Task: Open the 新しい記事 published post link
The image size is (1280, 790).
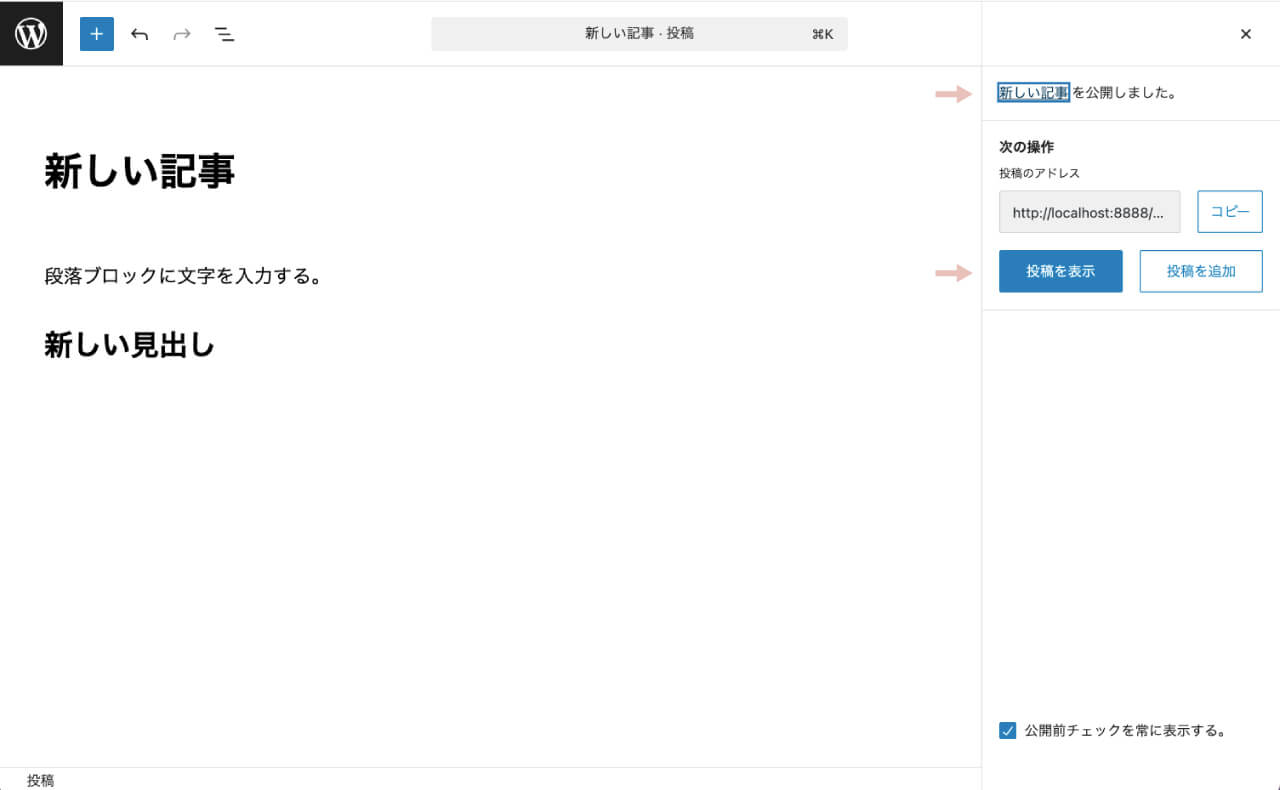Action: (x=1032, y=92)
